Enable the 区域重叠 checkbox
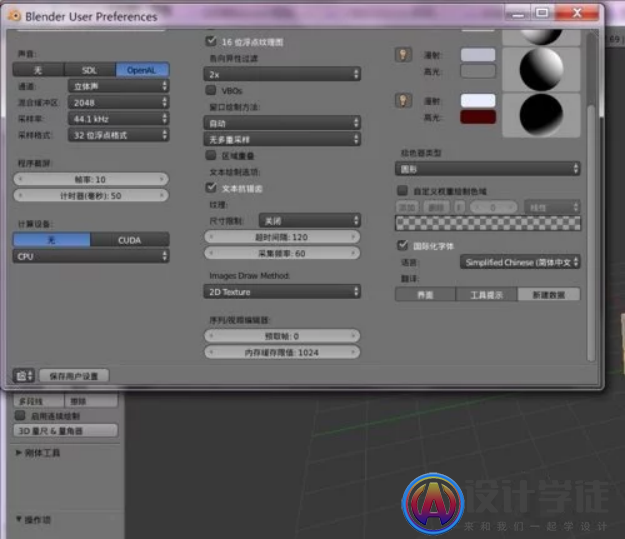625x539 pixels. (x=211, y=155)
